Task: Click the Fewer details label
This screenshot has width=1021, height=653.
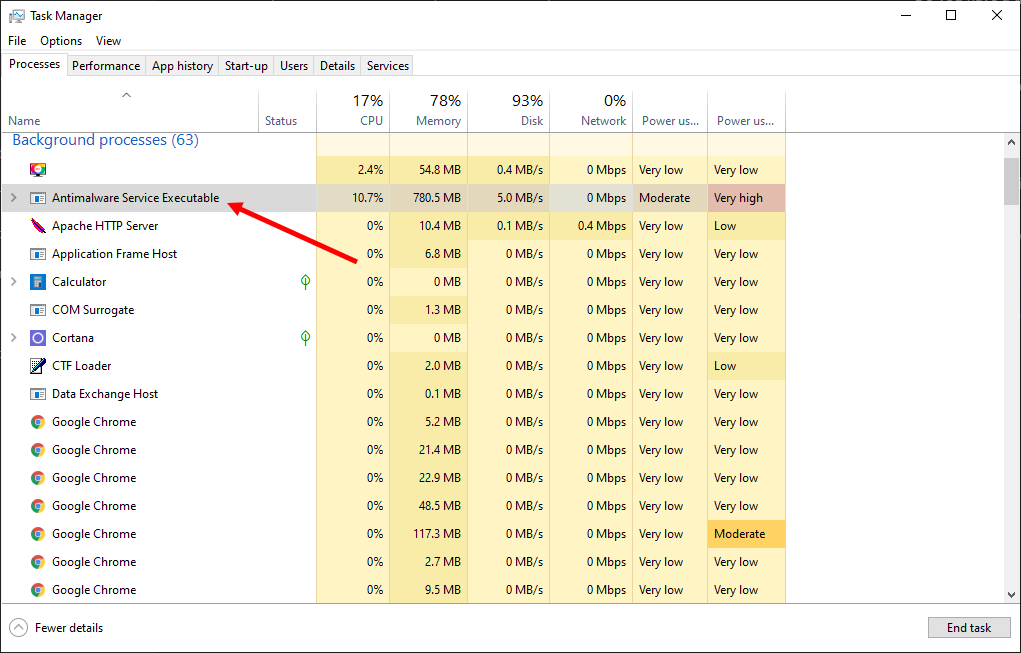Action: 69,628
